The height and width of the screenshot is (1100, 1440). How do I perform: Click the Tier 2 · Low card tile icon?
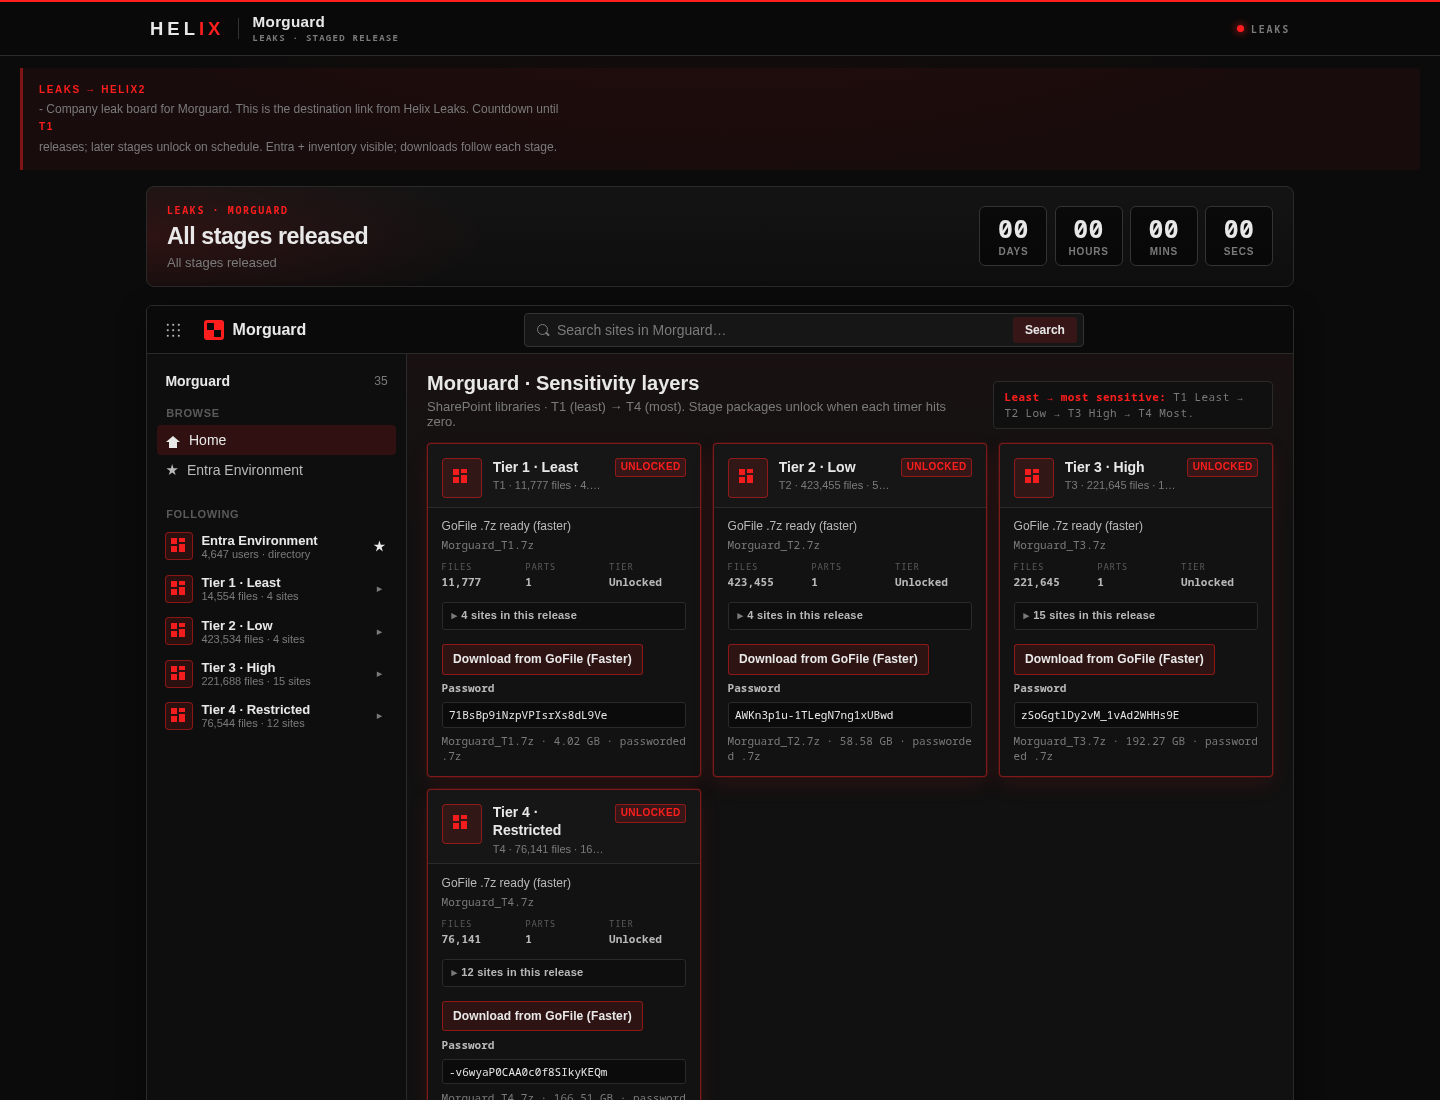748,478
